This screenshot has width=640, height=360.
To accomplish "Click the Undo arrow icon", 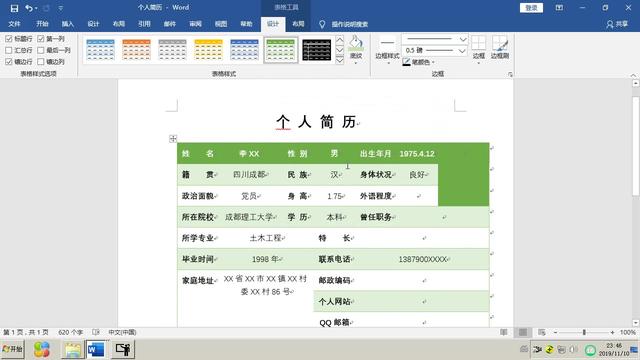I will (x=29, y=8).
